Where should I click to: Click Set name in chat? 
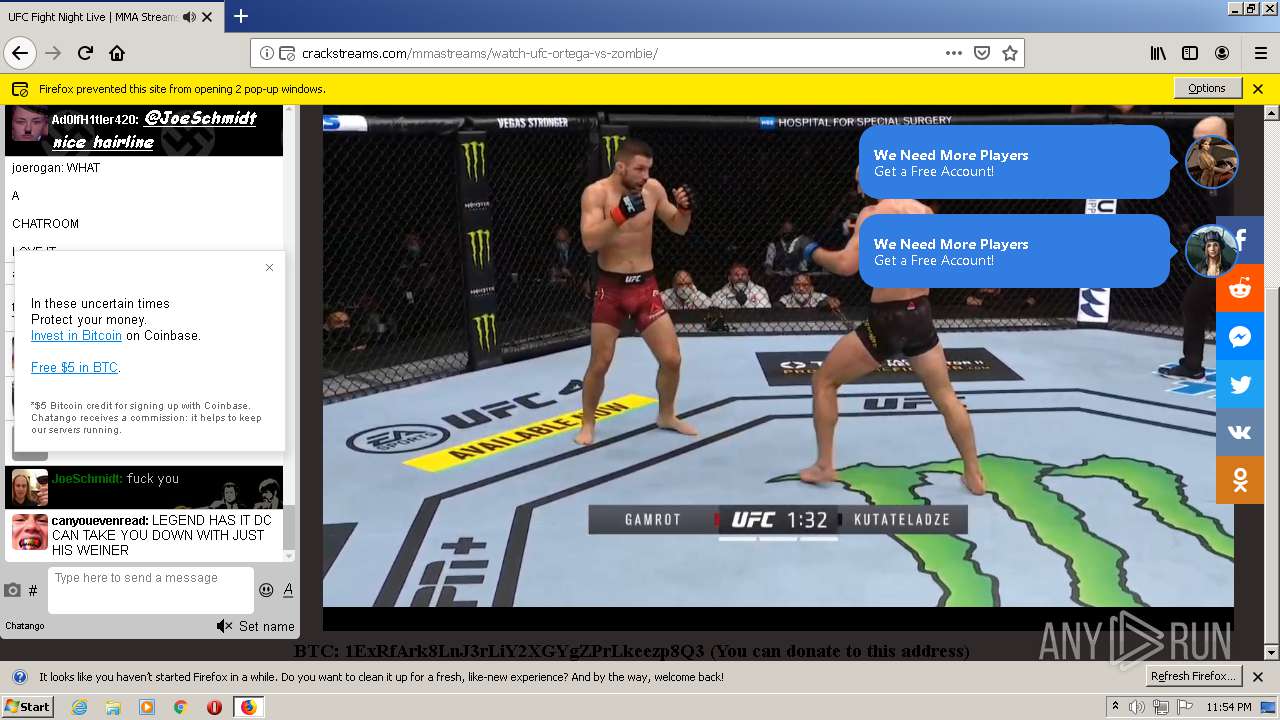(266, 626)
